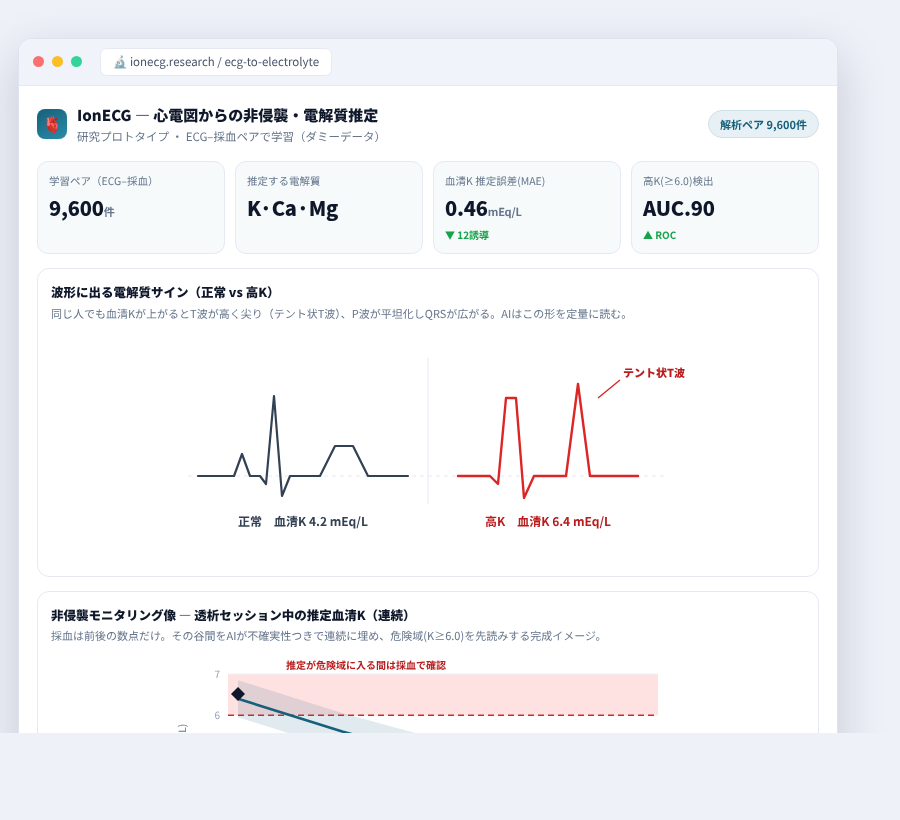Click the 波形に出る電解質サイン heading
The height and width of the screenshot is (820, 900).
(164, 292)
